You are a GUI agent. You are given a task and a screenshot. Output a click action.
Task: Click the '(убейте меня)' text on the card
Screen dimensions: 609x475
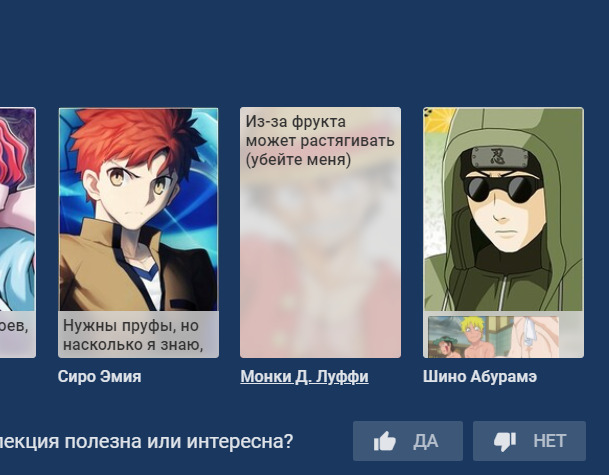pyautogui.click(x=298, y=160)
